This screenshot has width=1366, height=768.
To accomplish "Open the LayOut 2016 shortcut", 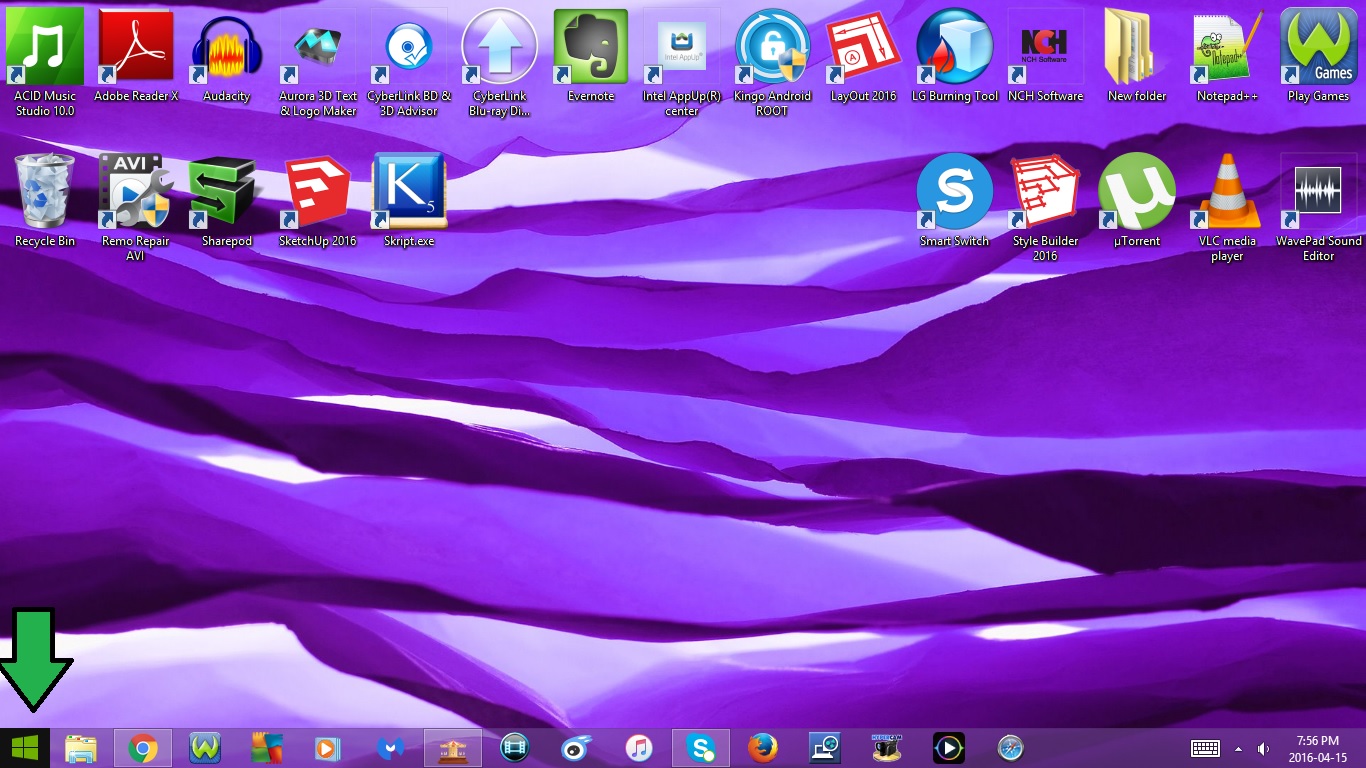I will pos(864,56).
